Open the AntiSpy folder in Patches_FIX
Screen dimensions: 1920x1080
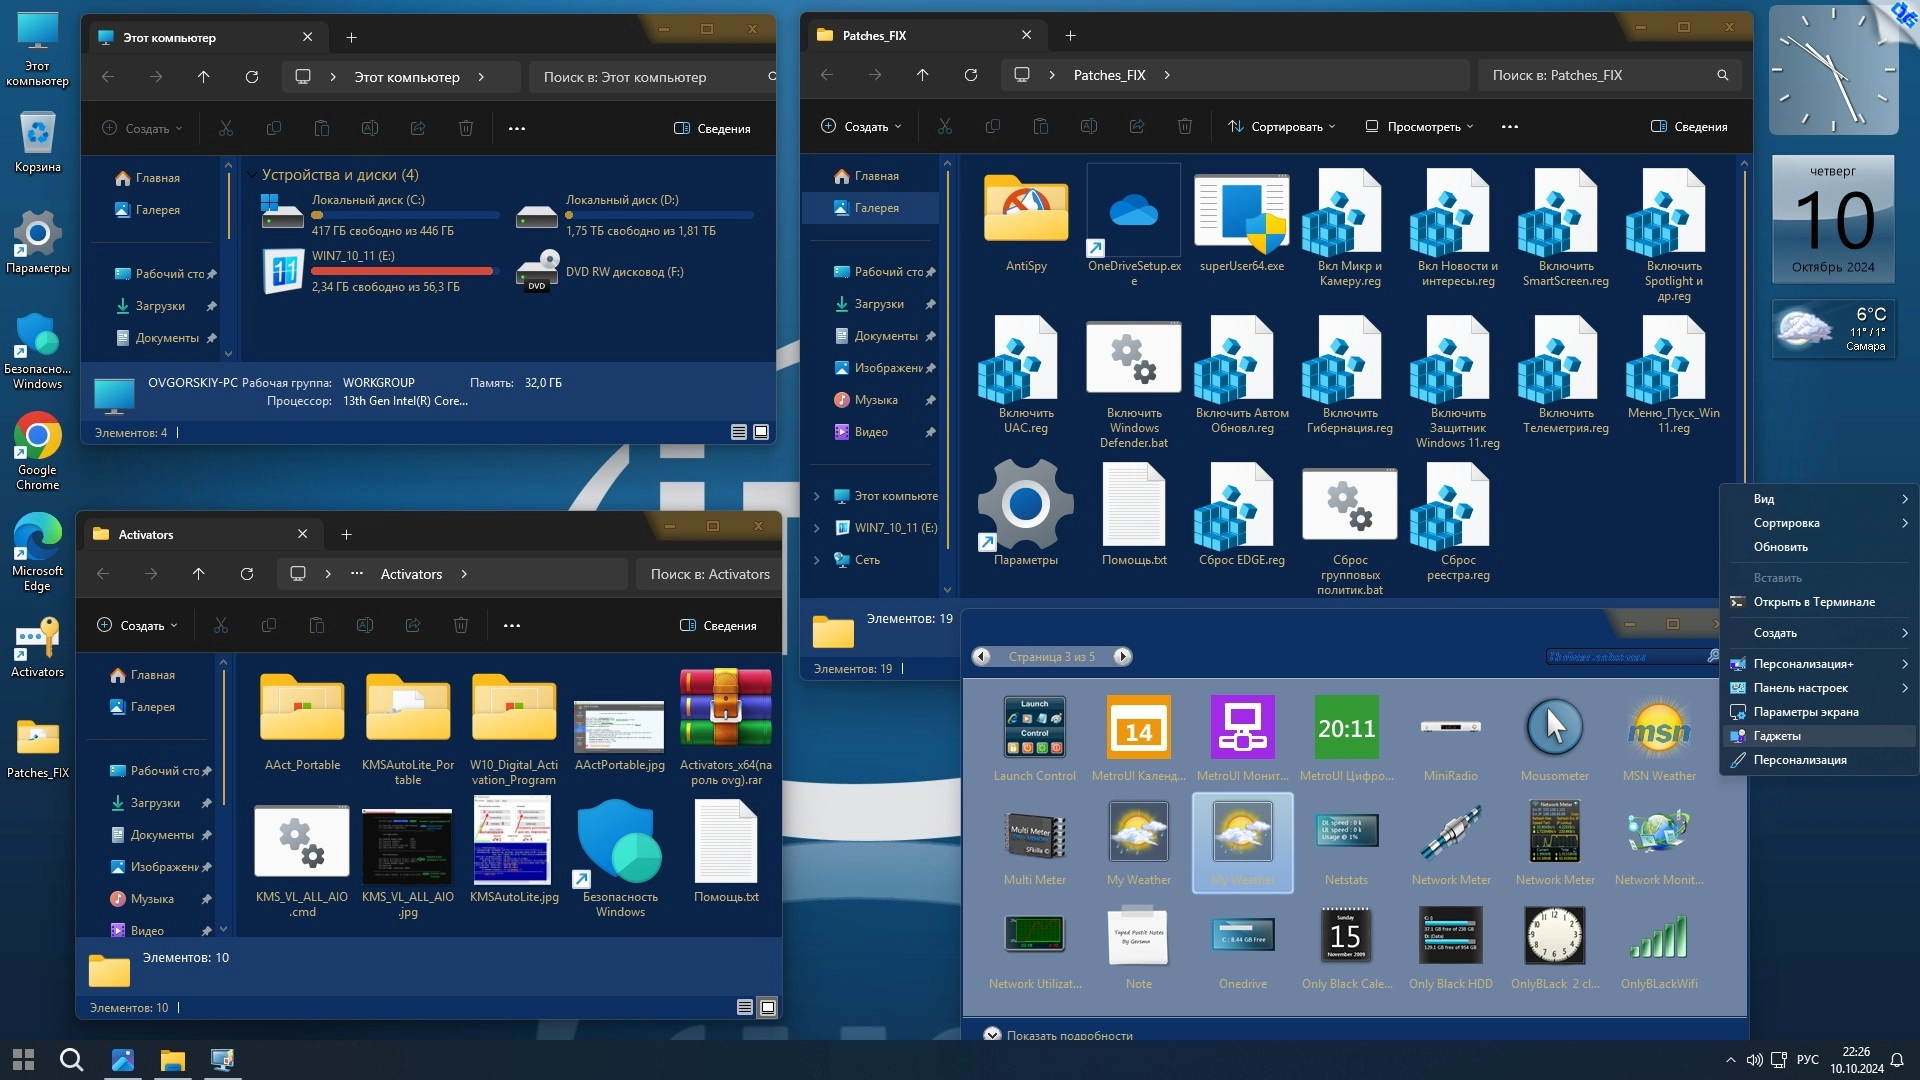tap(1025, 211)
